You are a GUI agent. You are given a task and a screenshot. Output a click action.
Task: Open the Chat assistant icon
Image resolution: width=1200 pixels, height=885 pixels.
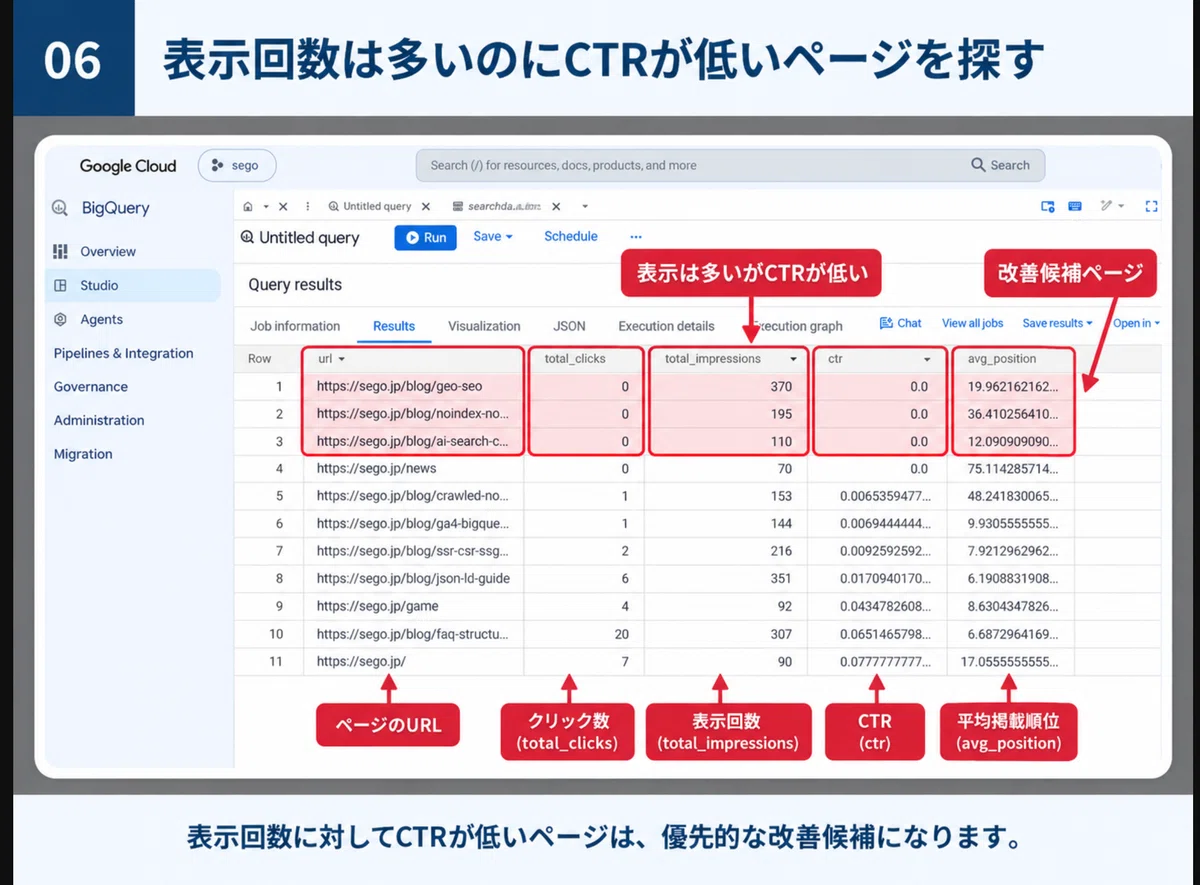click(x=886, y=323)
